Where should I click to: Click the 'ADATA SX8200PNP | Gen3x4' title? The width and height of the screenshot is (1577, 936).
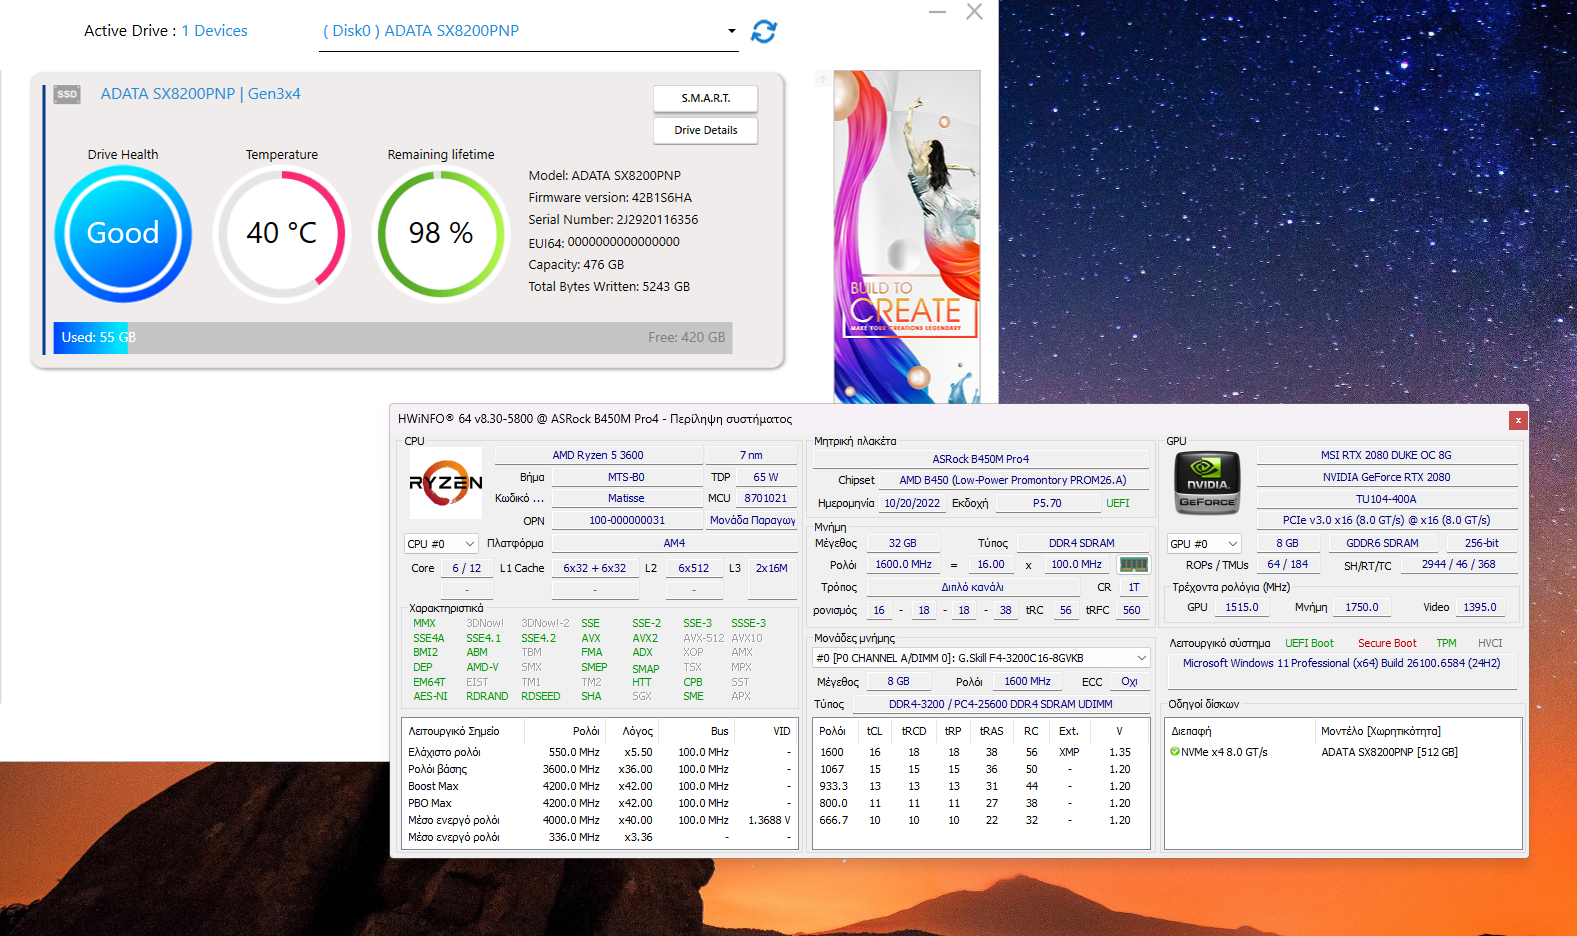(x=200, y=94)
